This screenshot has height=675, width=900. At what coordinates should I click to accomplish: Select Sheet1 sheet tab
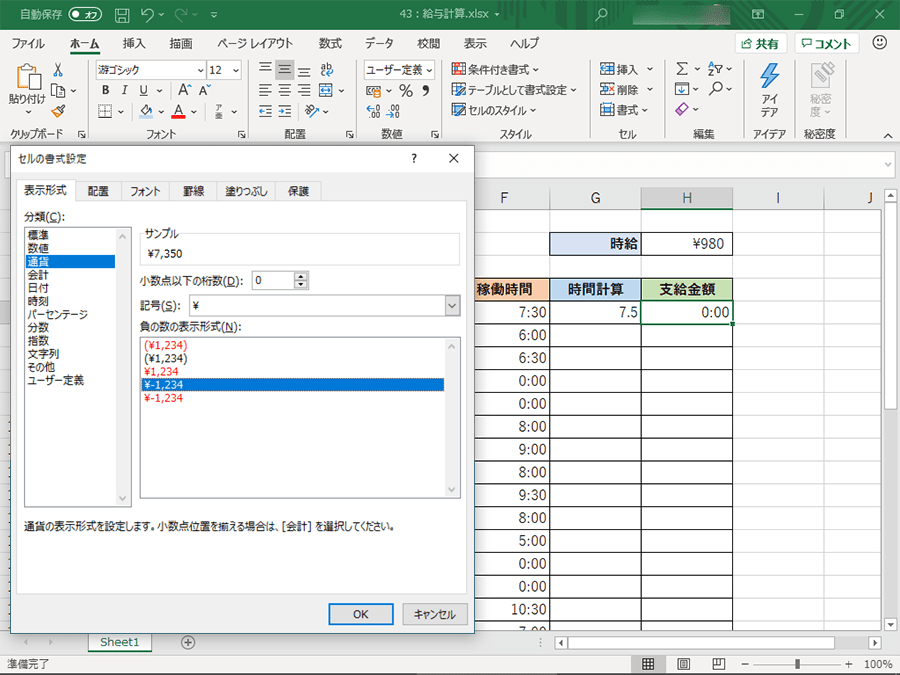119,642
